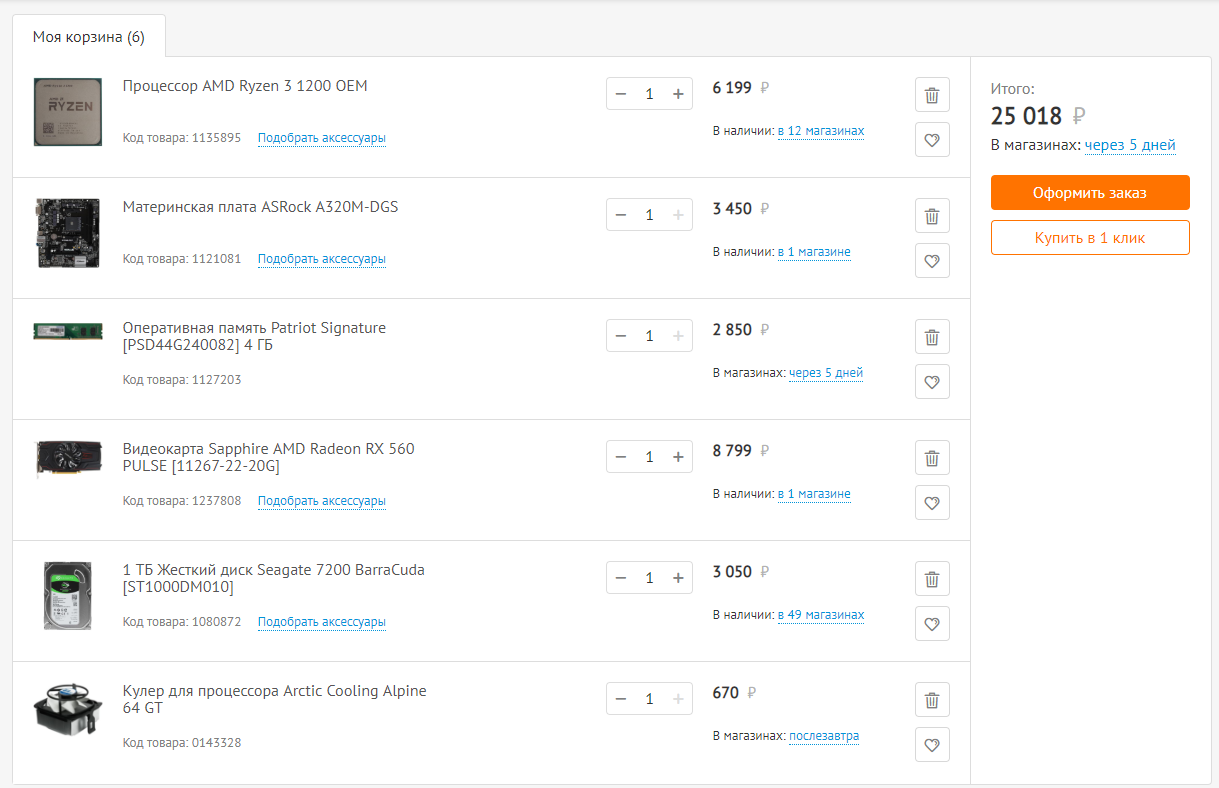
Task: Increase quantity of AMD Ryzen 3 1200
Action: click(678, 94)
